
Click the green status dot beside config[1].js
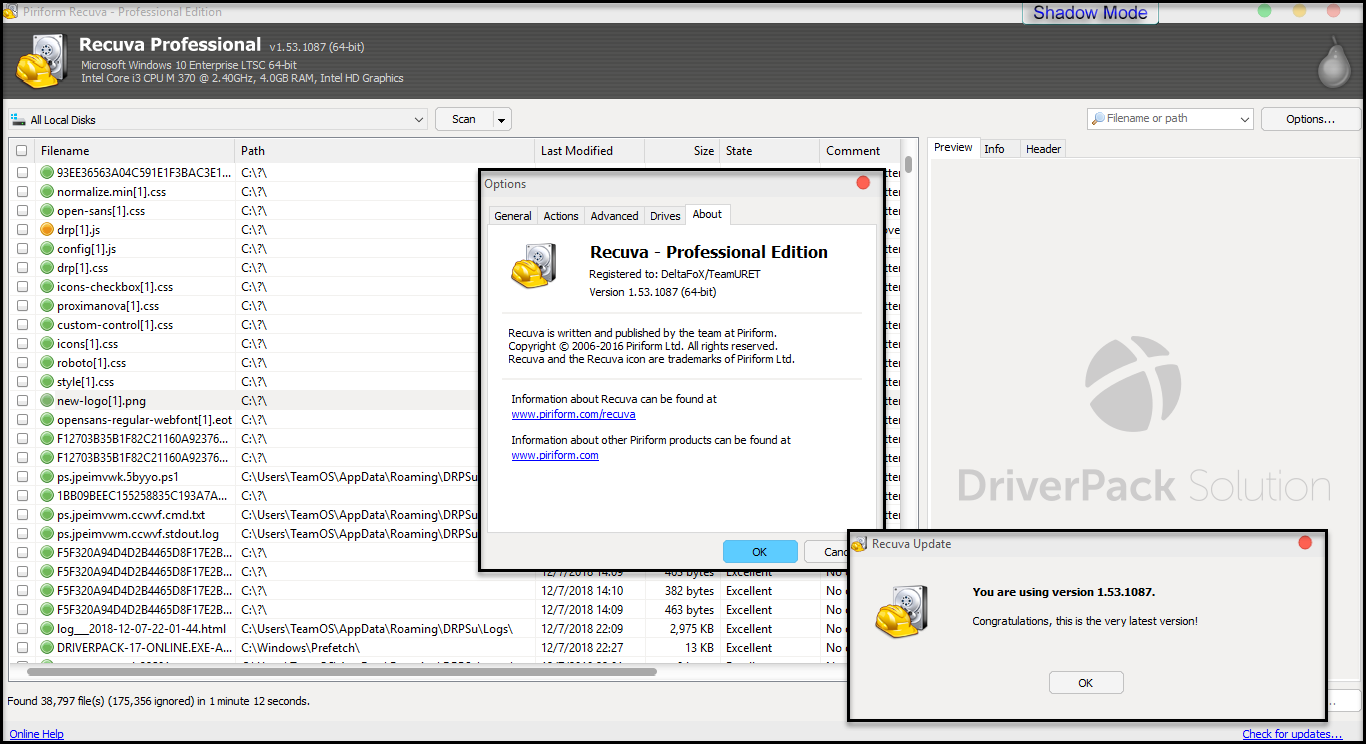point(46,249)
